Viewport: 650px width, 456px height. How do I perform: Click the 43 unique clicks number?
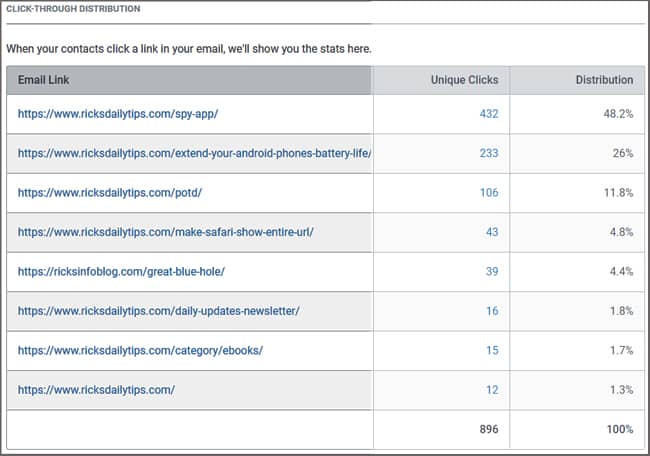(x=492, y=232)
